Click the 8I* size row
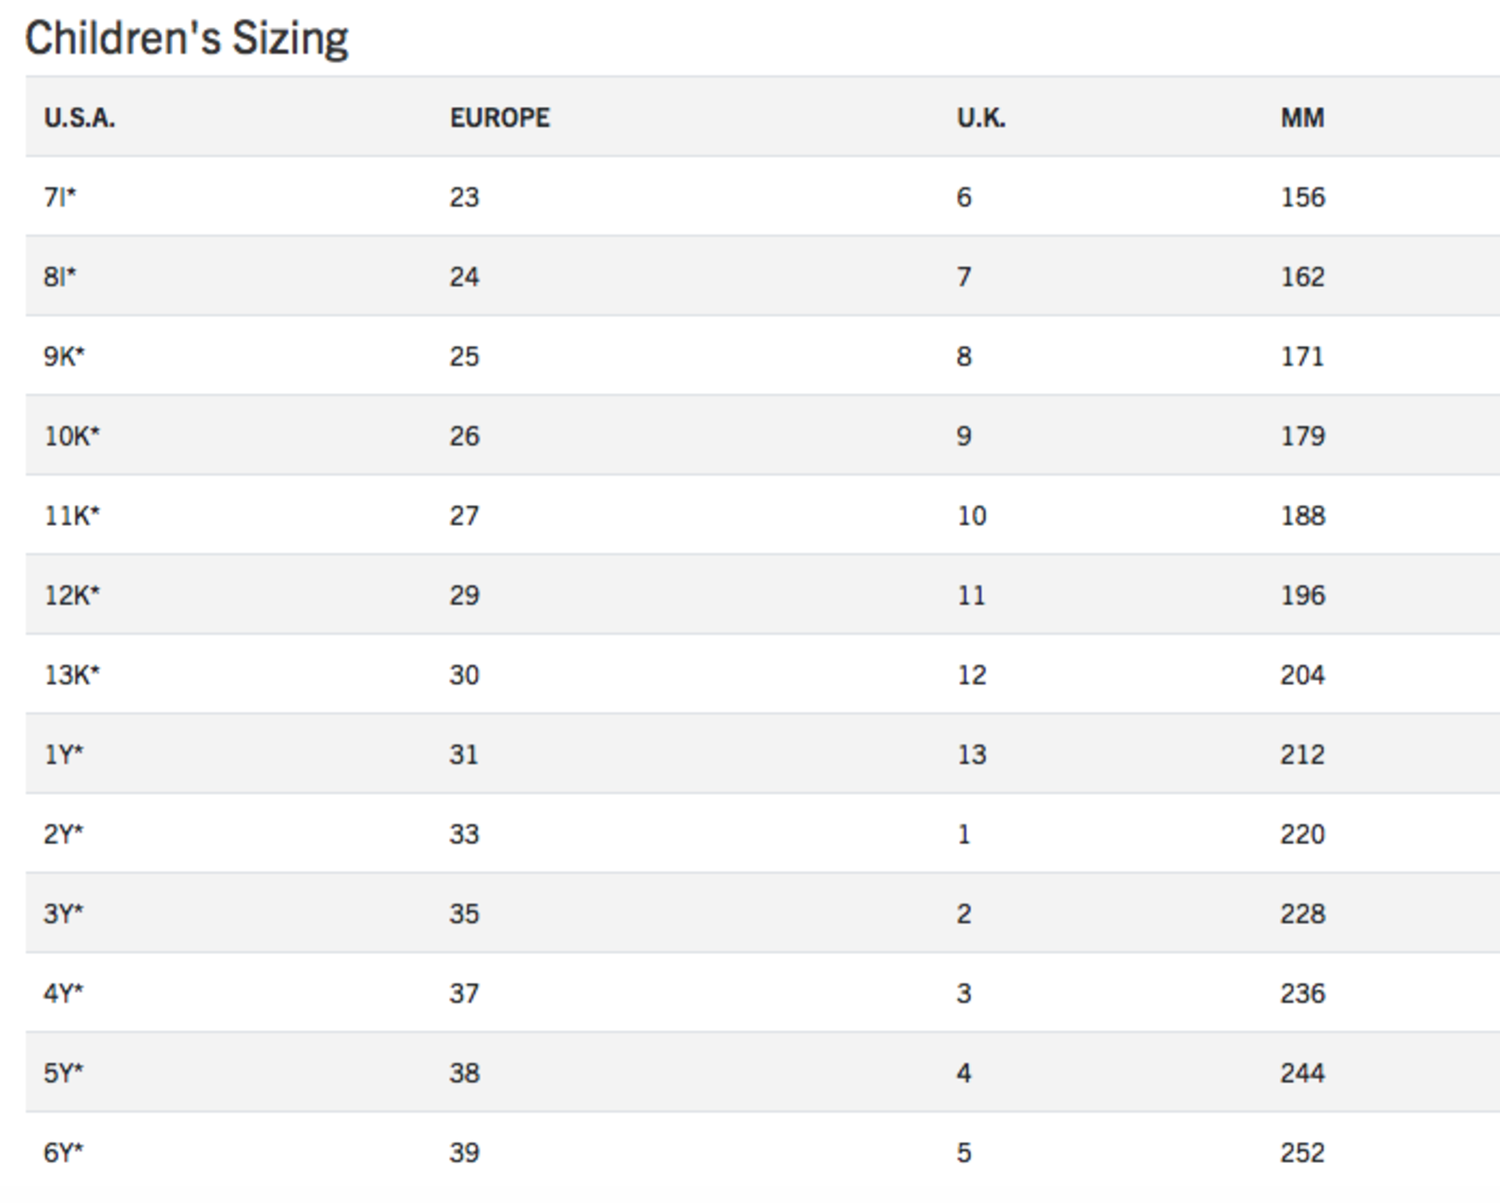Image resolution: width=1500 pixels, height=1203 pixels. pos(762,276)
